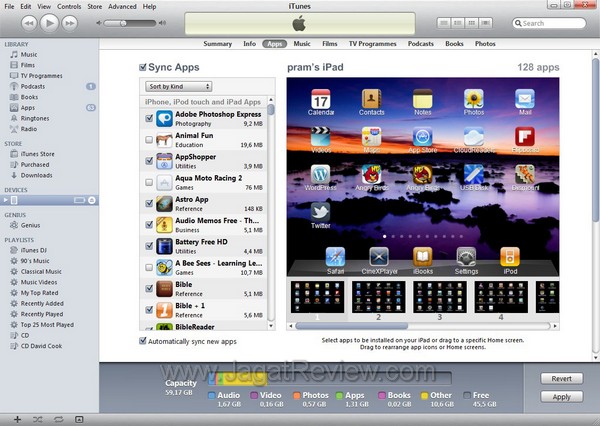
Task: Select home screen thumbnail 2
Action: [x=378, y=297]
